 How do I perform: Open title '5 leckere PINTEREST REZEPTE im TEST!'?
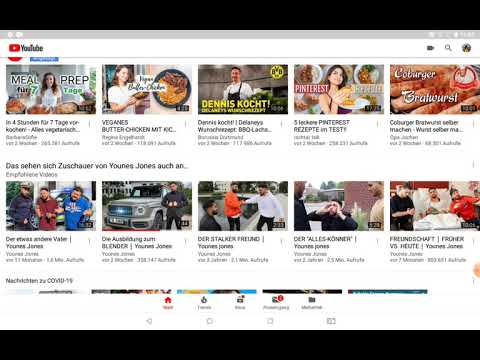[x=322, y=126]
